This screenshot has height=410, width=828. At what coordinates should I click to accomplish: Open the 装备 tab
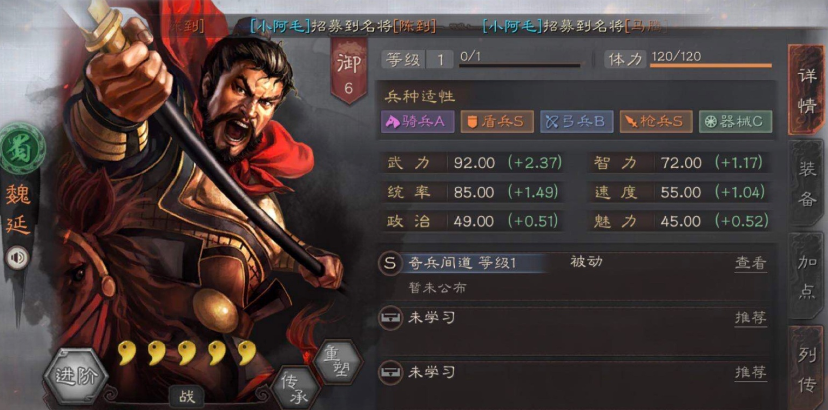pyautogui.click(x=807, y=184)
